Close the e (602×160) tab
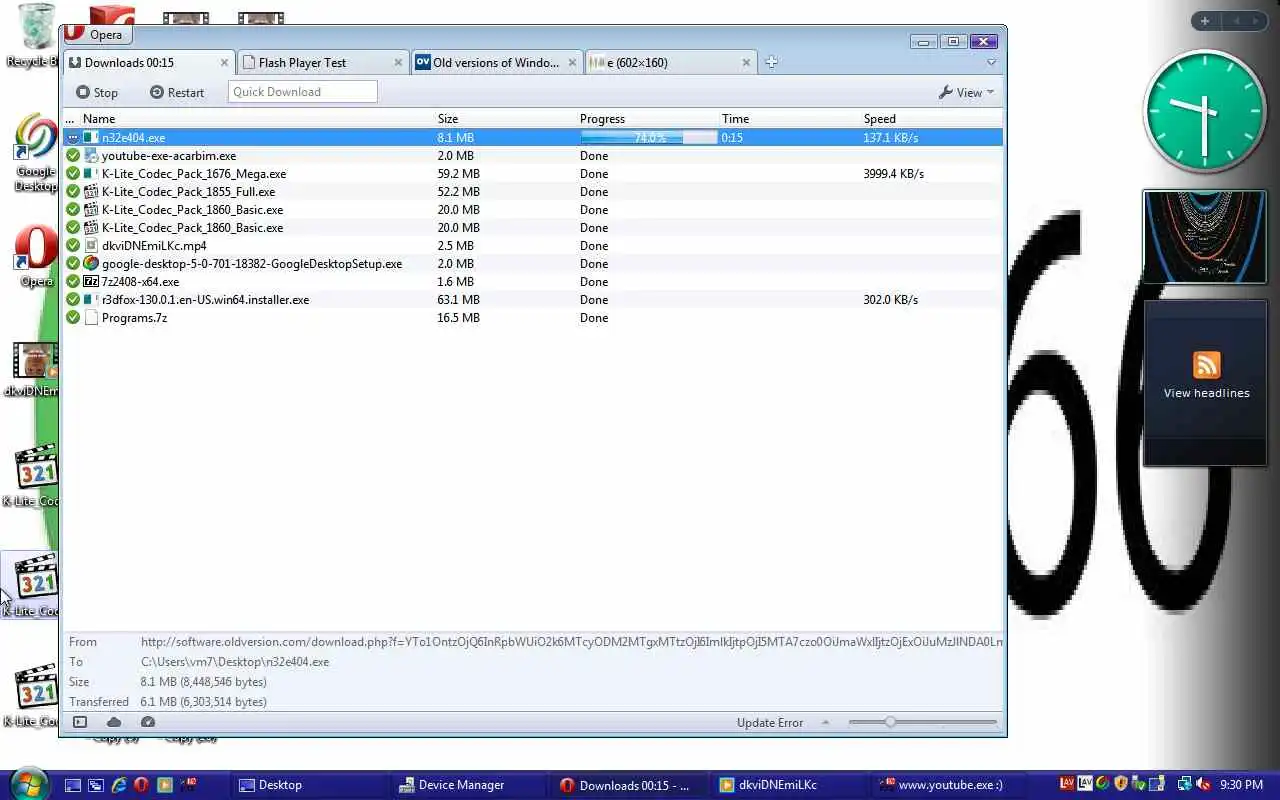This screenshot has height=800, width=1280. (746, 62)
